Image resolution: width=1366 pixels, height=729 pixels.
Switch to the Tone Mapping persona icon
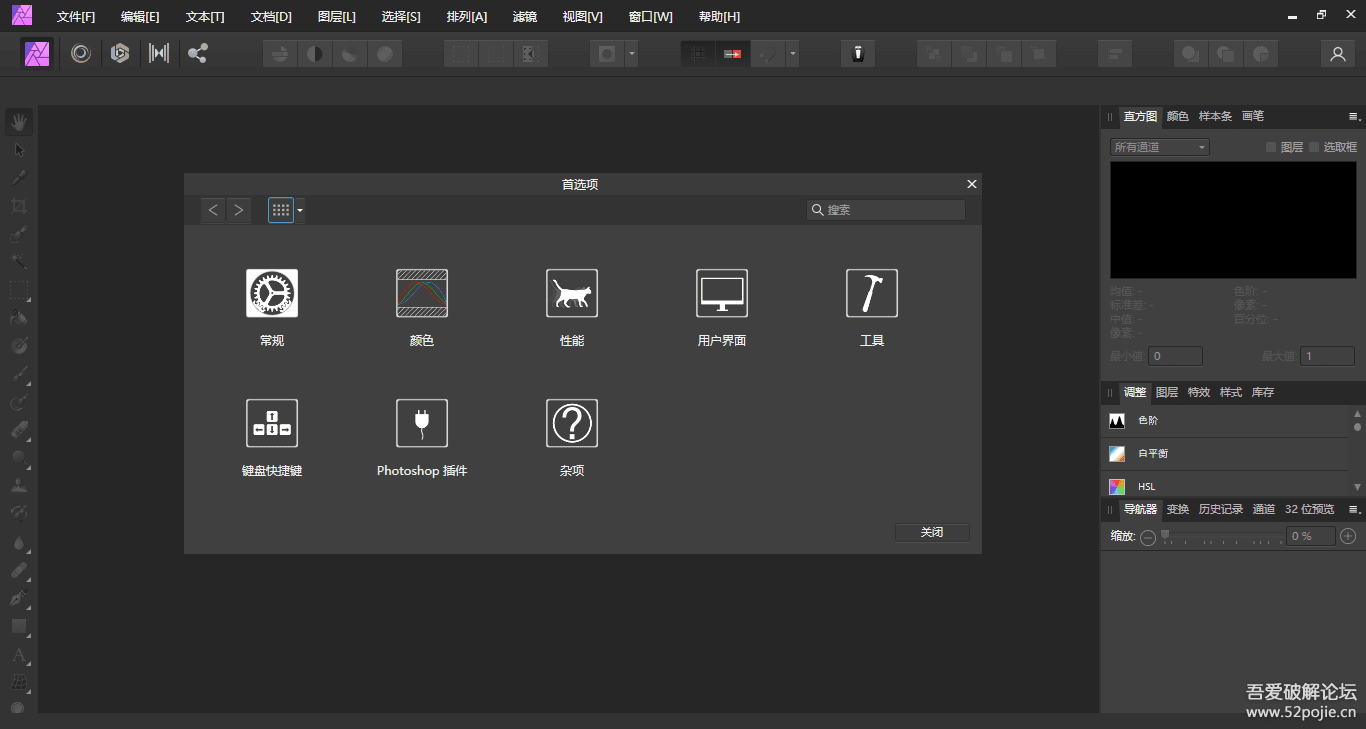(159, 54)
